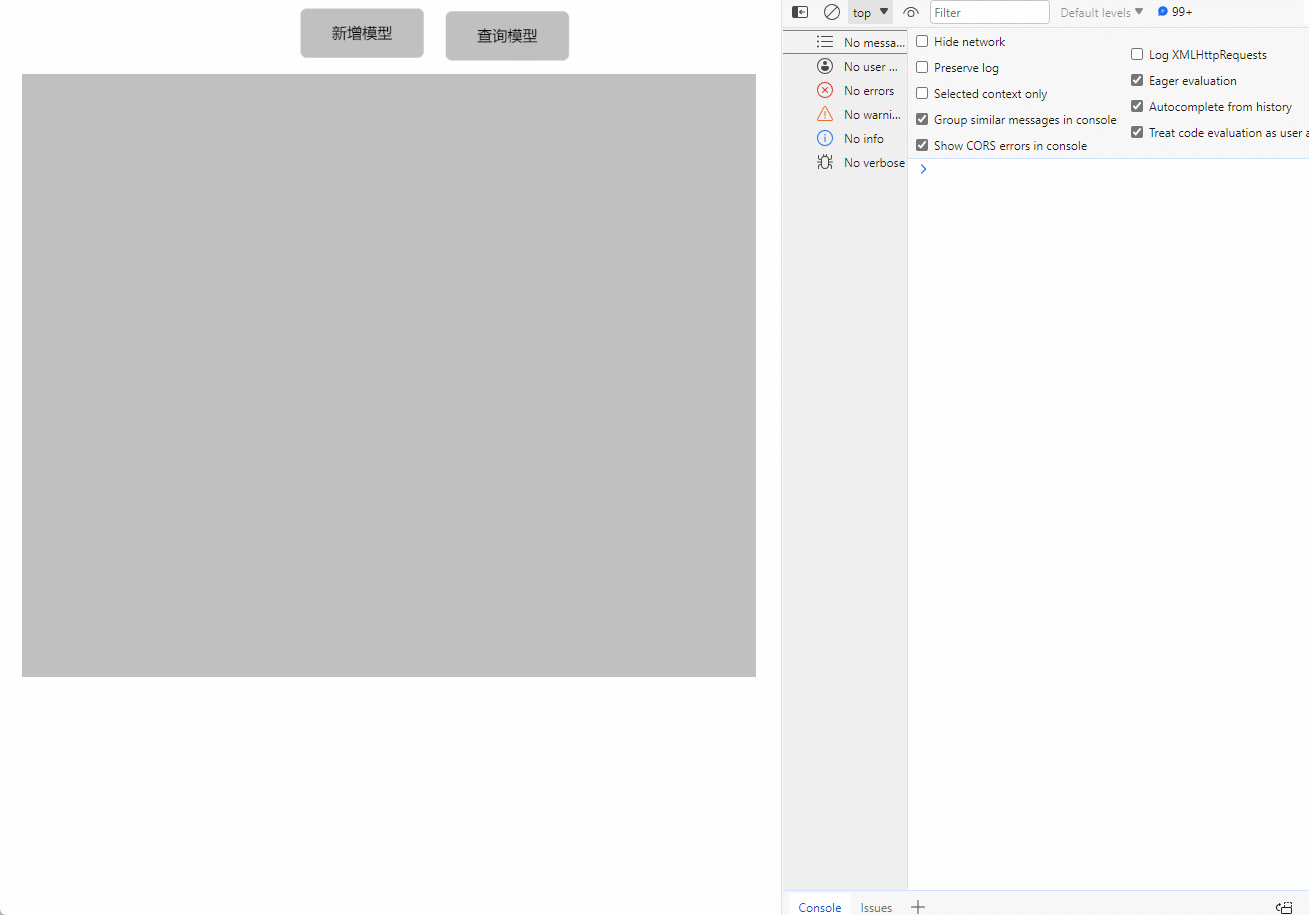Hide the console sidebar panel
1309x915 pixels.
[800, 12]
